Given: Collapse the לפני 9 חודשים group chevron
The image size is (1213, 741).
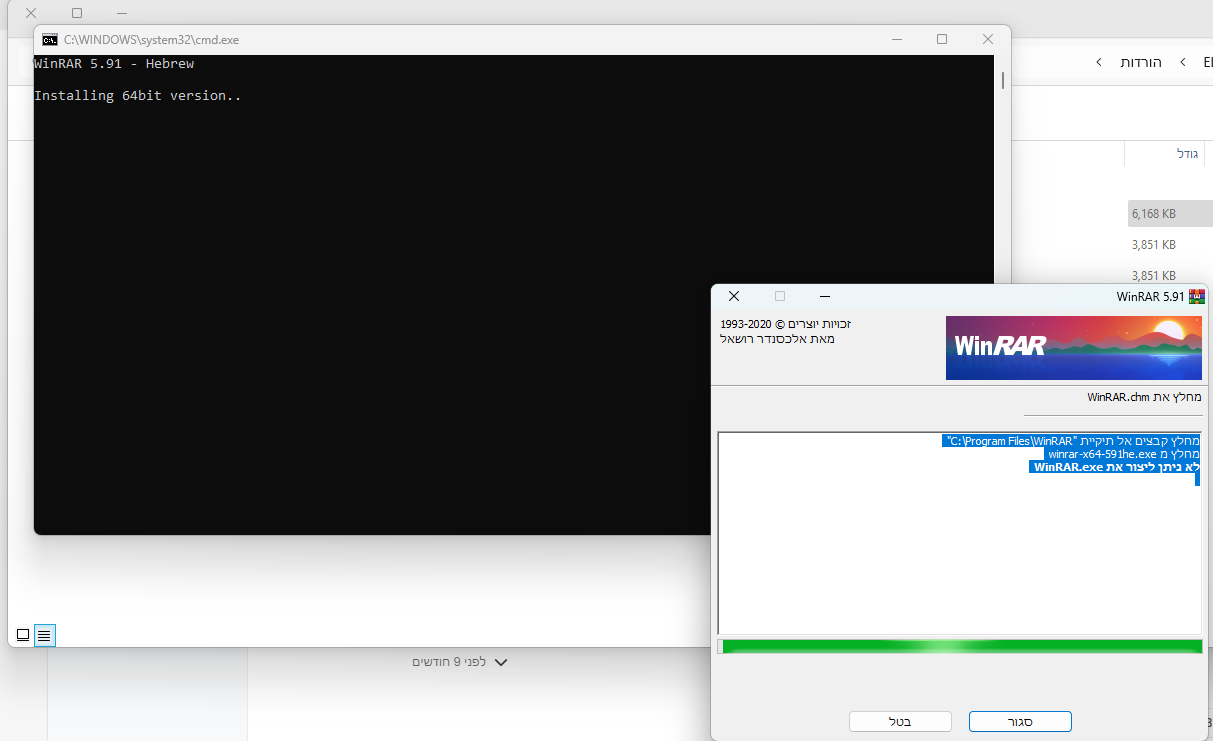Looking at the screenshot, I should pyautogui.click(x=501, y=662).
